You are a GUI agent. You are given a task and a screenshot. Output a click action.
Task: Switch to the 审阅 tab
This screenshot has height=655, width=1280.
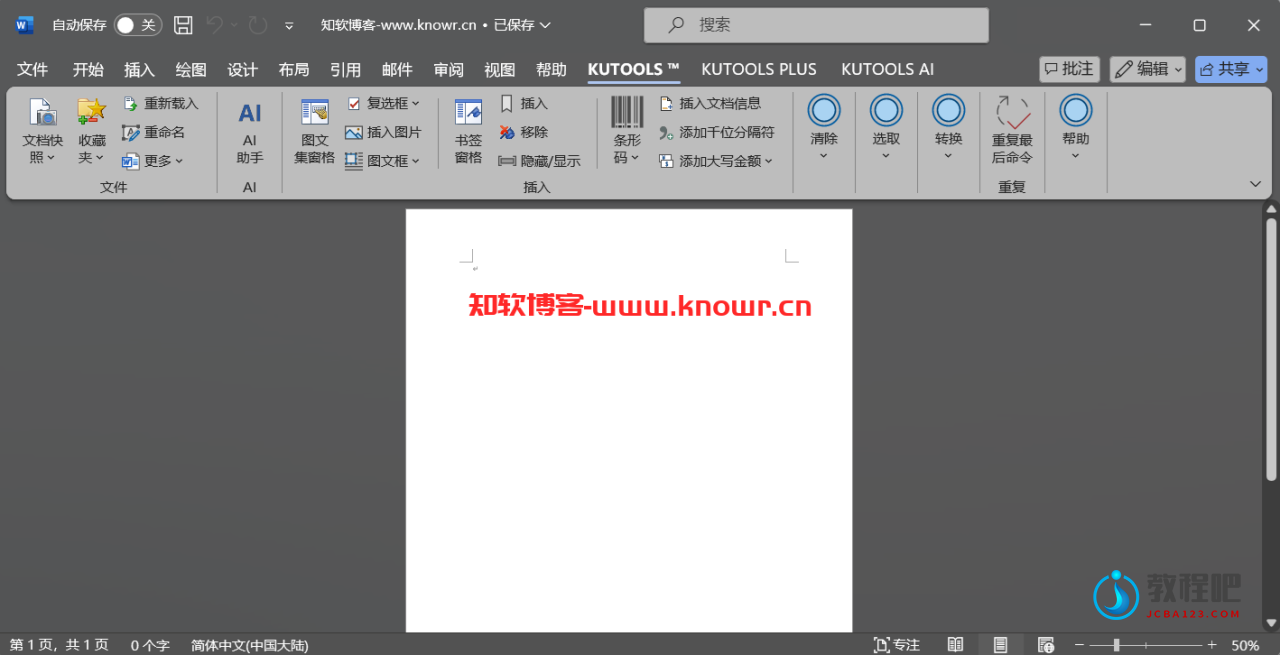[449, 69]
